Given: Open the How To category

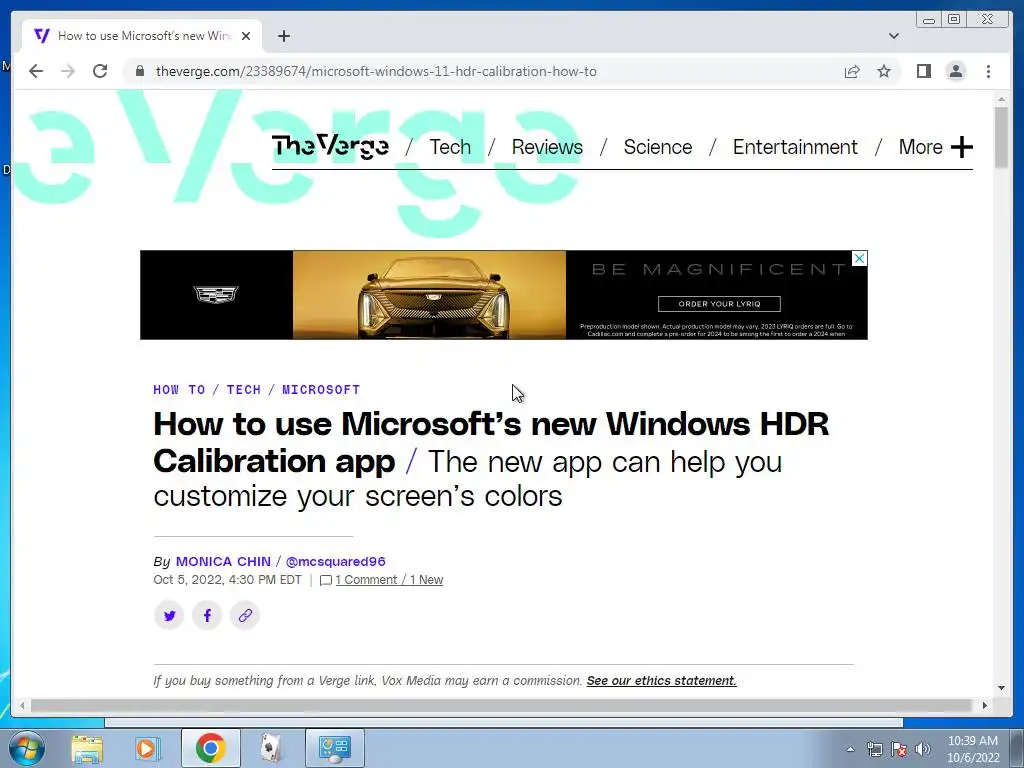Looking at the screenshot, I should (179, 390).
